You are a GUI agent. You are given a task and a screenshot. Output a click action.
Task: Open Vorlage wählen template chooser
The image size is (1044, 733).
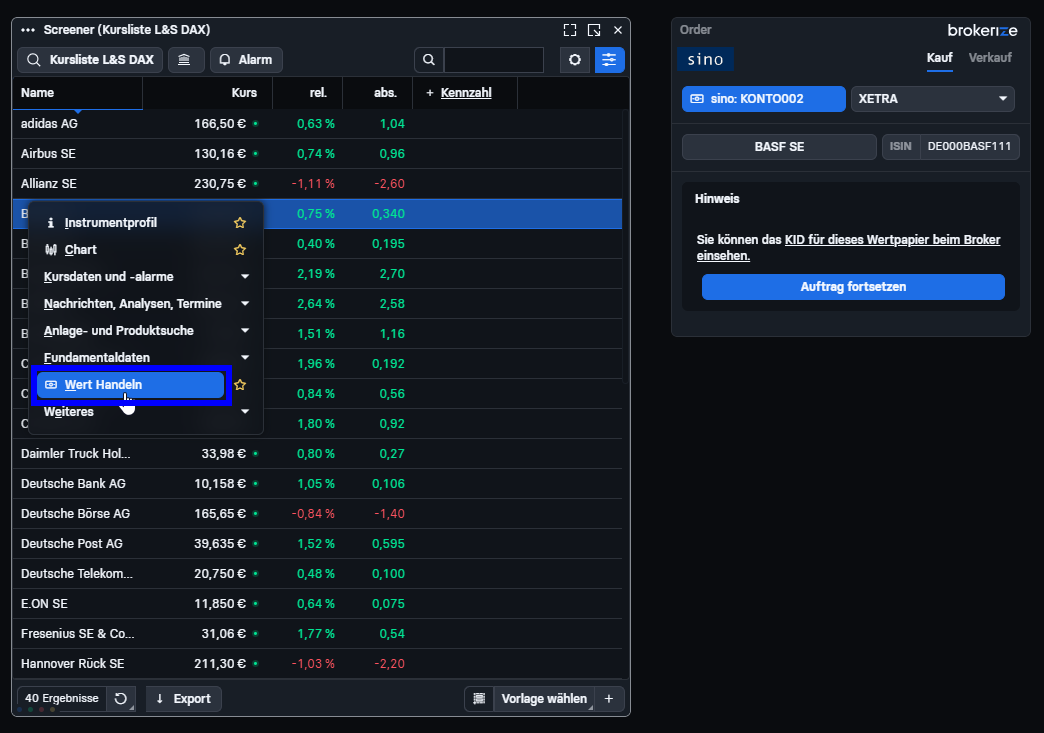pyautogui.click(x=544, y=698)
